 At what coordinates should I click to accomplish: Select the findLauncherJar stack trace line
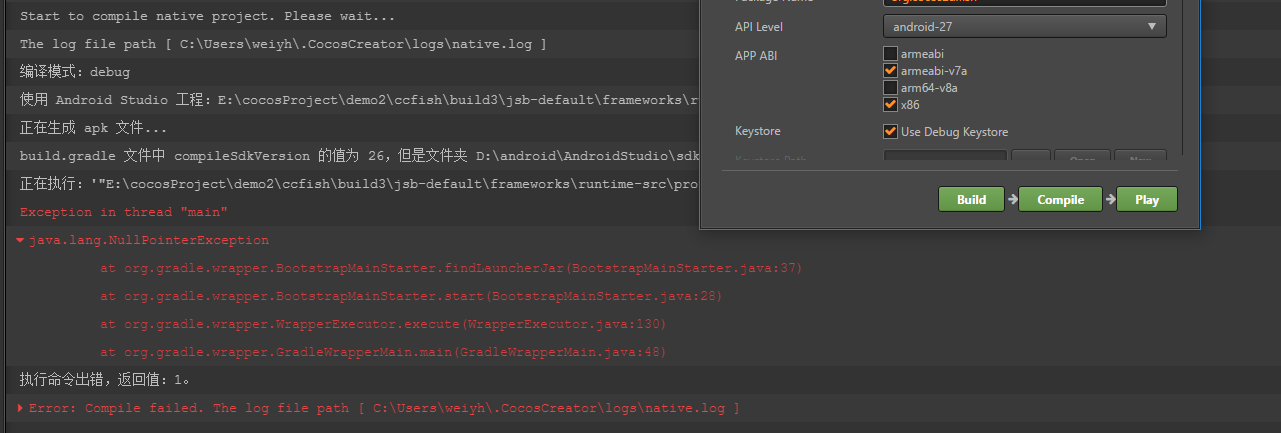(x=451, y=268)
